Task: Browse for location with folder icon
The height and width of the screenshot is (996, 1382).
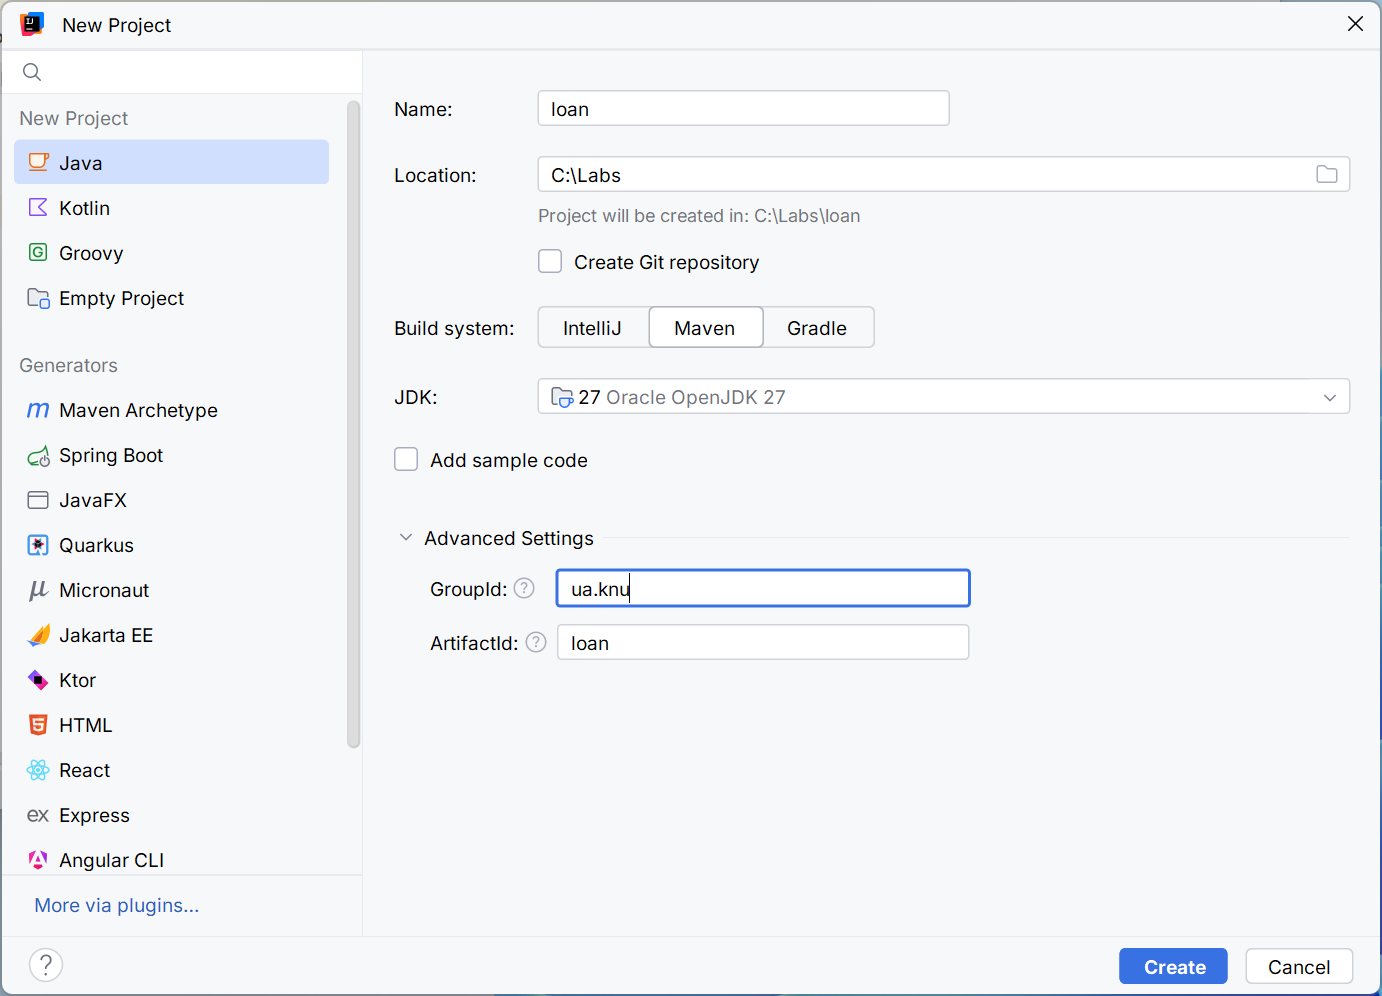Action: 1327,174
